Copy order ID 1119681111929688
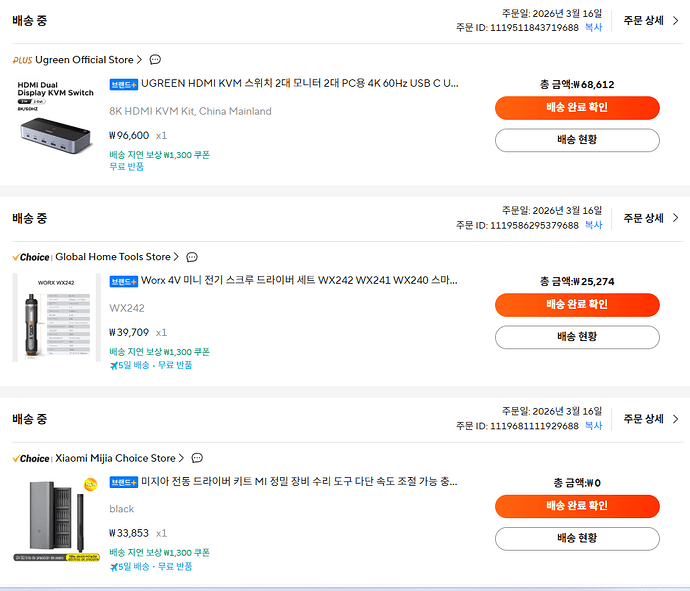This screenshot has width=690, height=591. tap(593, 426)
